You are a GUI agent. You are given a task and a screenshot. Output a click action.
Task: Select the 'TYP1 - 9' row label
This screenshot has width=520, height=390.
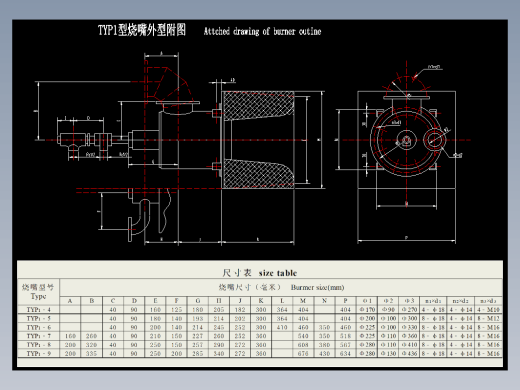pyautogui.click(x=39, y=353)
